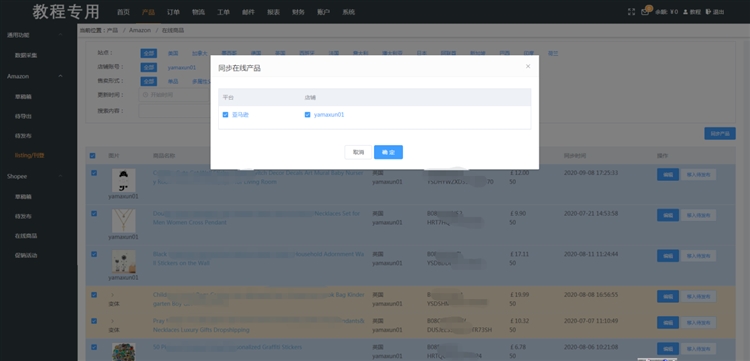Open the 账户 top menu
The width and height of the screenshot is (750, 361).
pyautogui.click(x=323, y=12)
